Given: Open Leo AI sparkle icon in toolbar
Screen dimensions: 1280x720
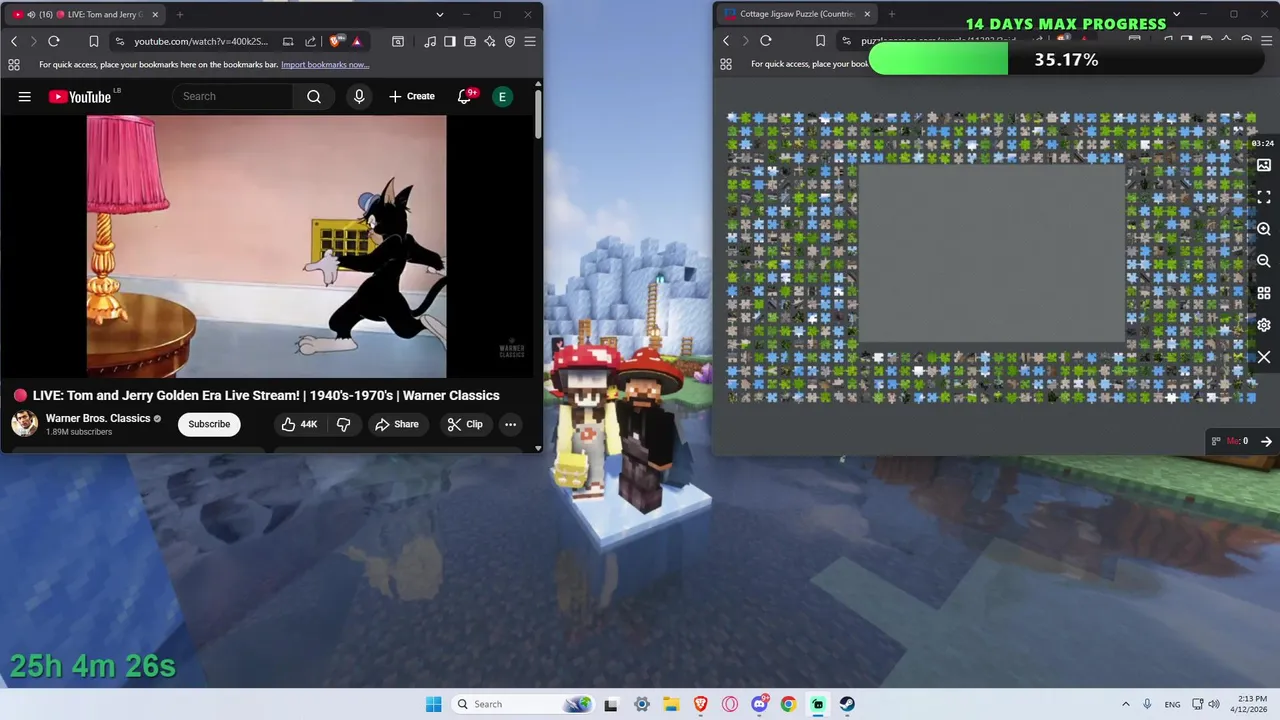Looking at the screenshot, I should click(x=490, y=41).
